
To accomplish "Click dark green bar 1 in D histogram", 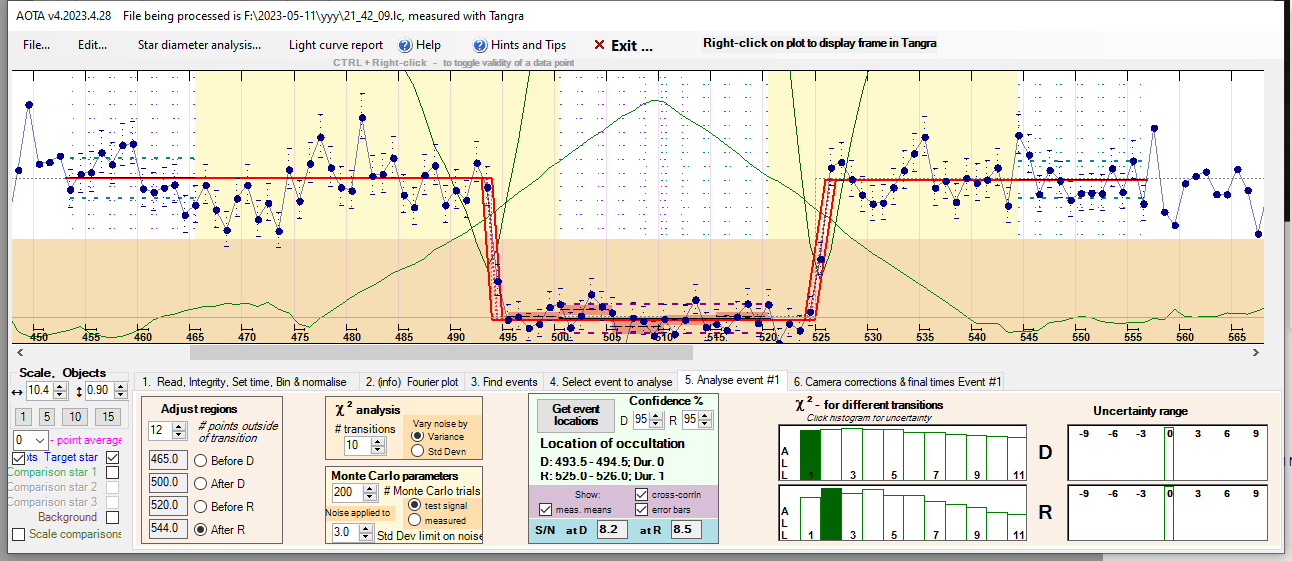I will pos(810,455).
